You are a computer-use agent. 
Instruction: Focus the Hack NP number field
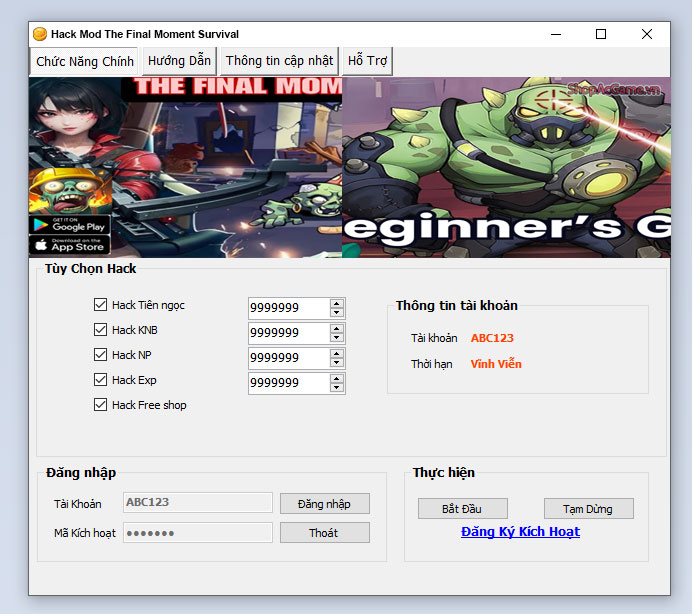click(x=289, y=358)
